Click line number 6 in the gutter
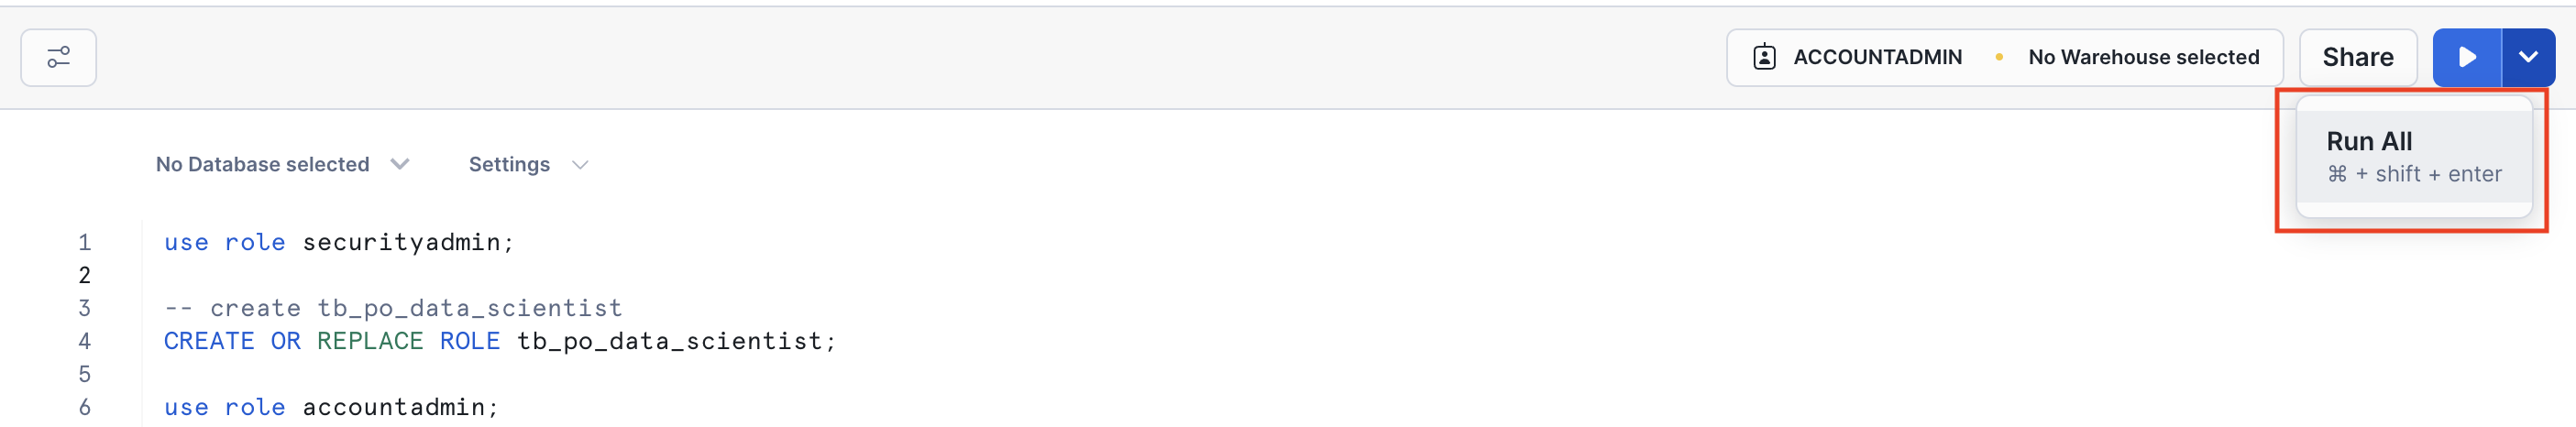The image size is (2576, 427). pyautogui.click(x=85, y=408)
